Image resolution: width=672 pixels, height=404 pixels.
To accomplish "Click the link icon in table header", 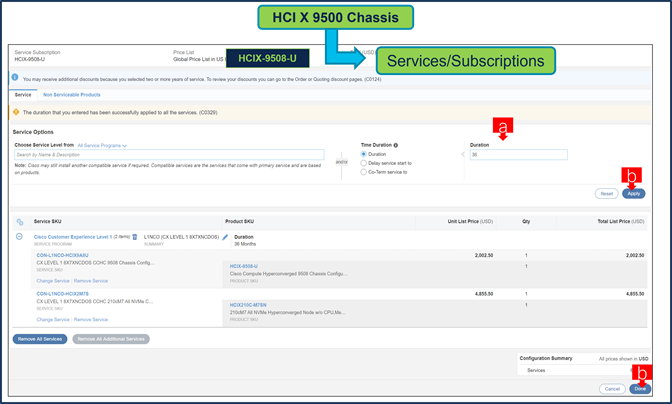I will (x=20, y=222).
